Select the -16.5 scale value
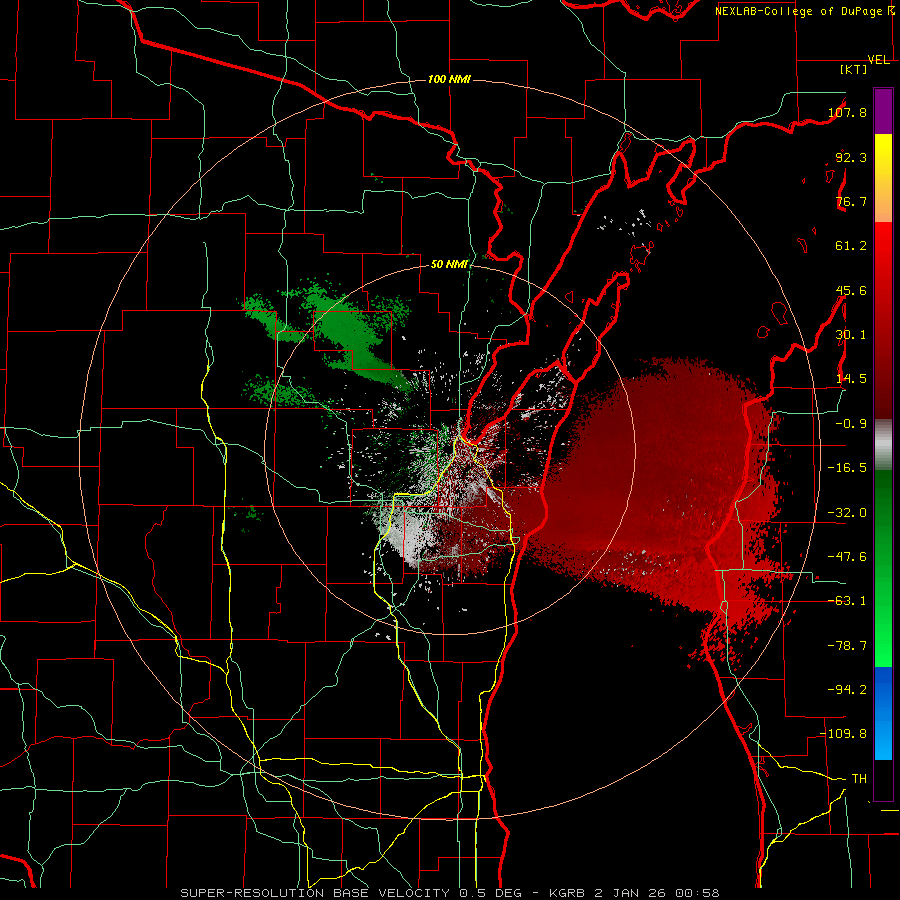The height and width of the screenshot is (900, 900). tap(847, 468)
